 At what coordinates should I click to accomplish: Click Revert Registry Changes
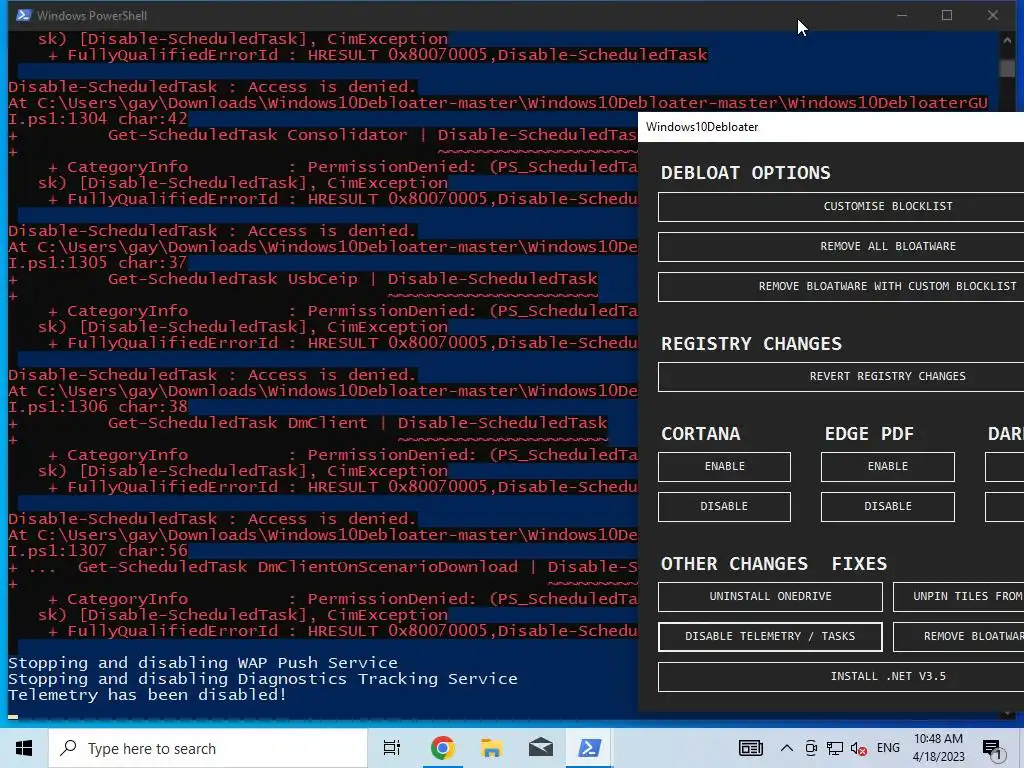pyautogui.click(x=841, y=376)
